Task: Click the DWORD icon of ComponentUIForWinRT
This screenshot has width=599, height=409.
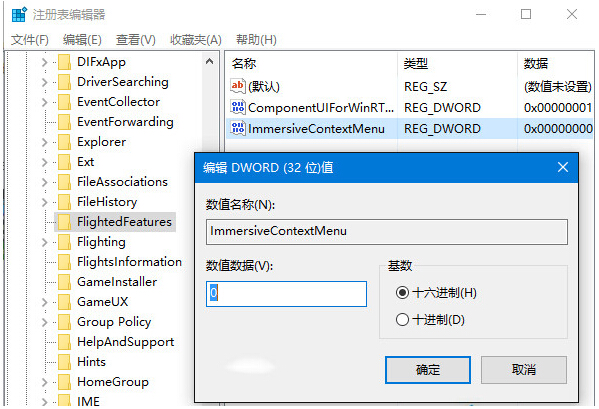Action: (238, 107)
